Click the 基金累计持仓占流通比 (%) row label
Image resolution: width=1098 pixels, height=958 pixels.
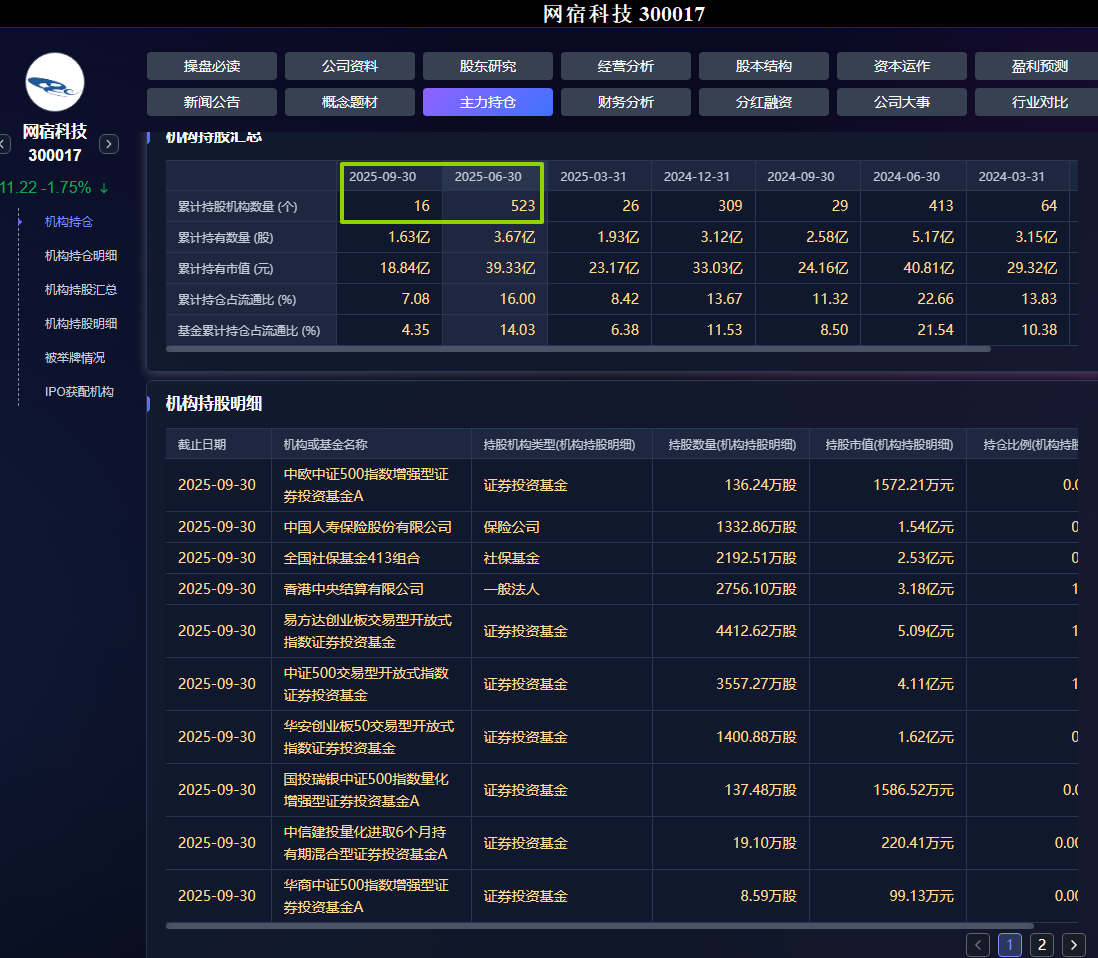pyautogui.click(x=249, y=331)
